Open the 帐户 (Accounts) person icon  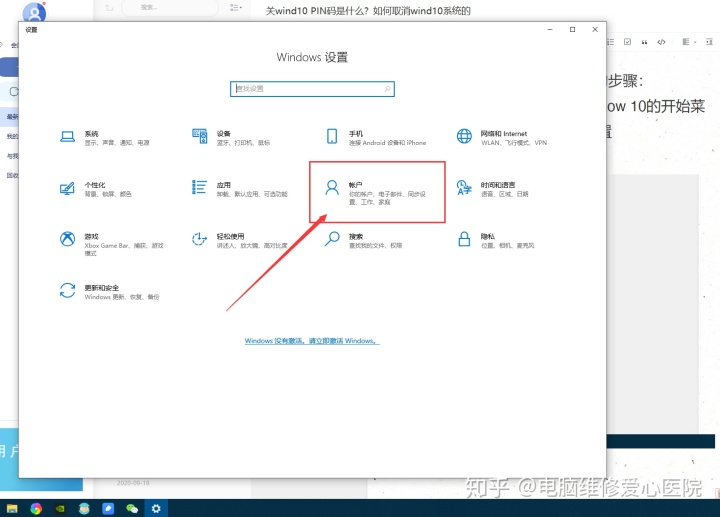332,188
